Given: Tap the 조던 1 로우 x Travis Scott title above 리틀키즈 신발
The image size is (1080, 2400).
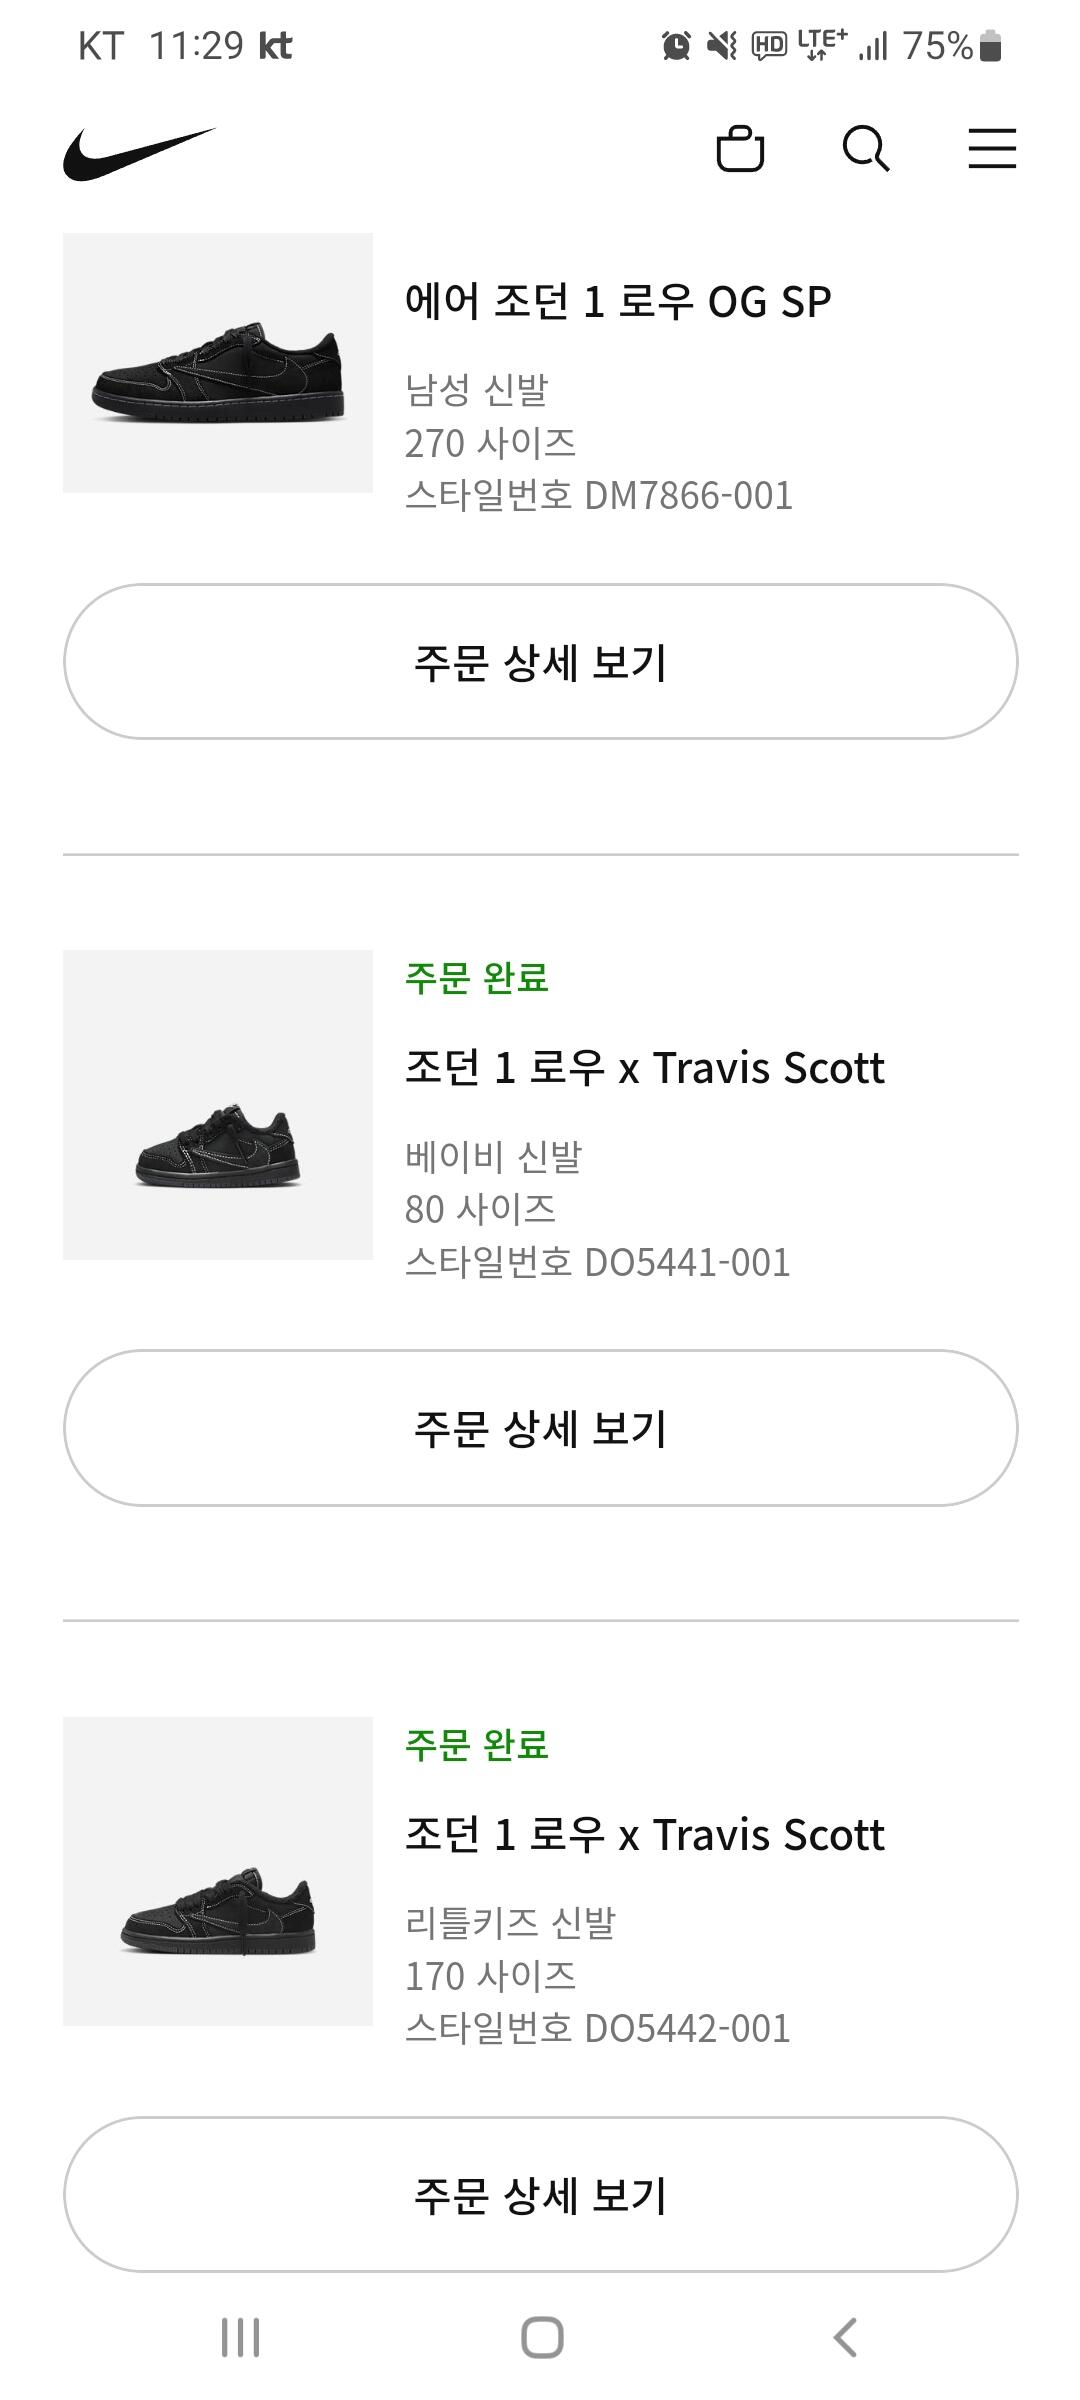Looking at the screenshot, I should tap(644, 1835).
